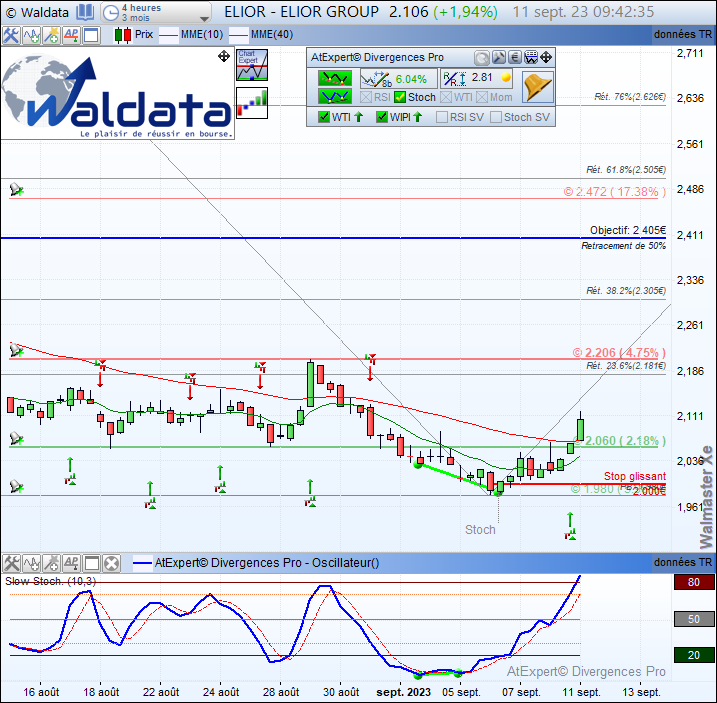Open the 4 heures / 3 mois timeframe dropdown
717x703 pixels.
click(156, 13)
